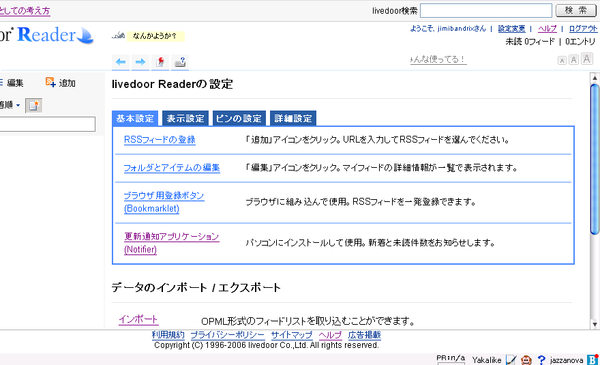
Task: Open the 更新通知アプリケーション (Notifier) link
Action: [171, 243]
